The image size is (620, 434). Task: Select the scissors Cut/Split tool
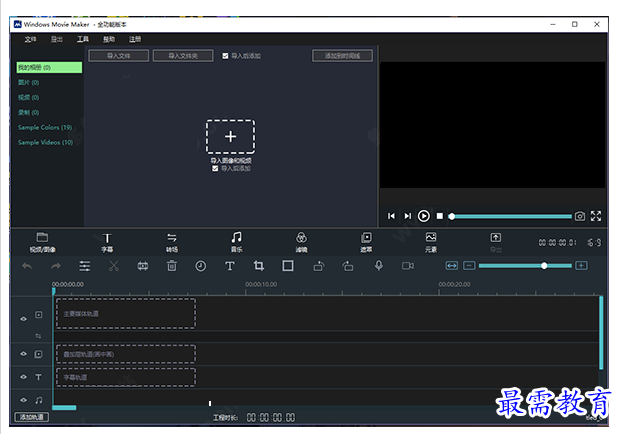pyautogui.click(x=114, y=266)
